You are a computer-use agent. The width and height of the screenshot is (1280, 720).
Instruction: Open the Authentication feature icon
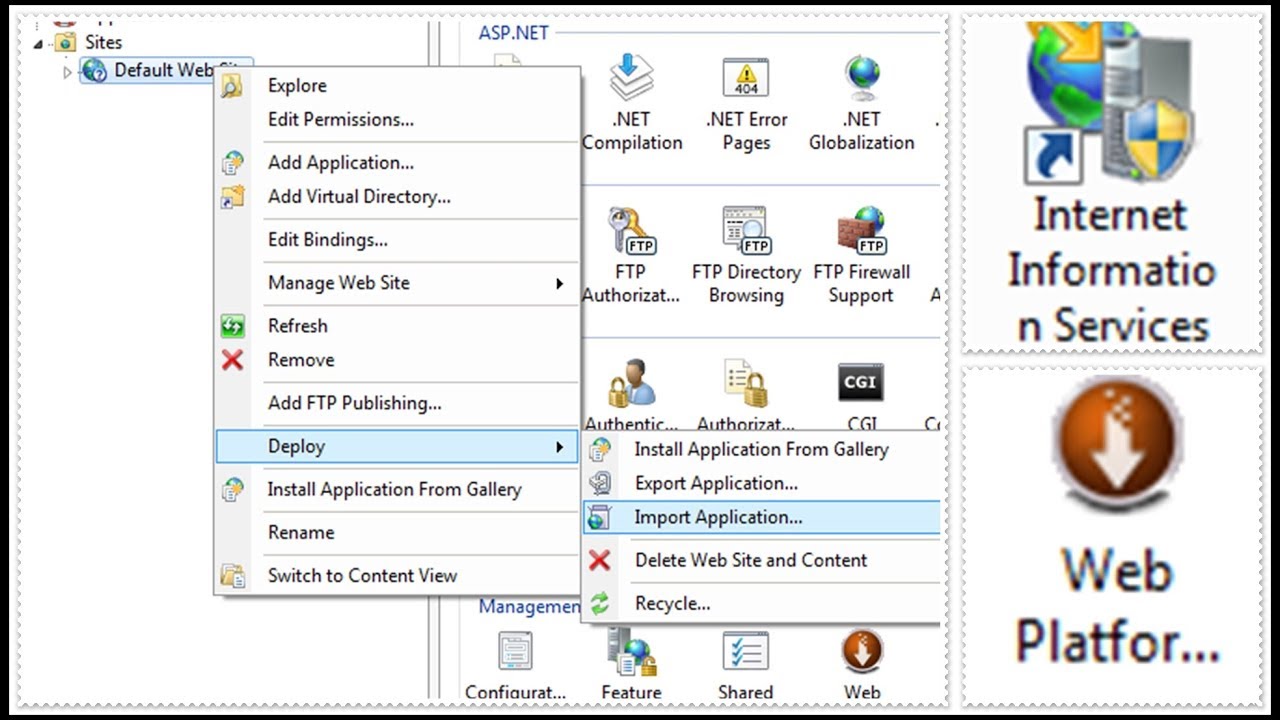(x=632, y=383)
